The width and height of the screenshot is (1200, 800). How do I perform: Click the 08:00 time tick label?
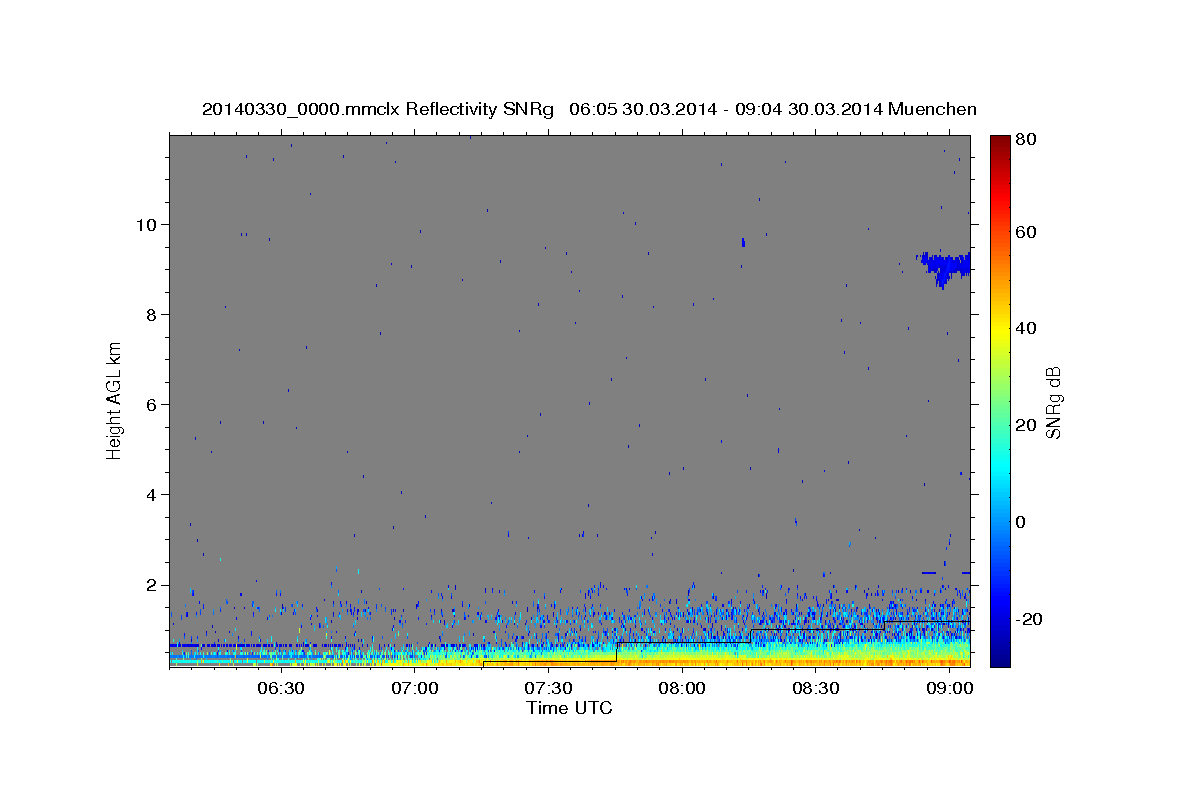tap(683, 688)
